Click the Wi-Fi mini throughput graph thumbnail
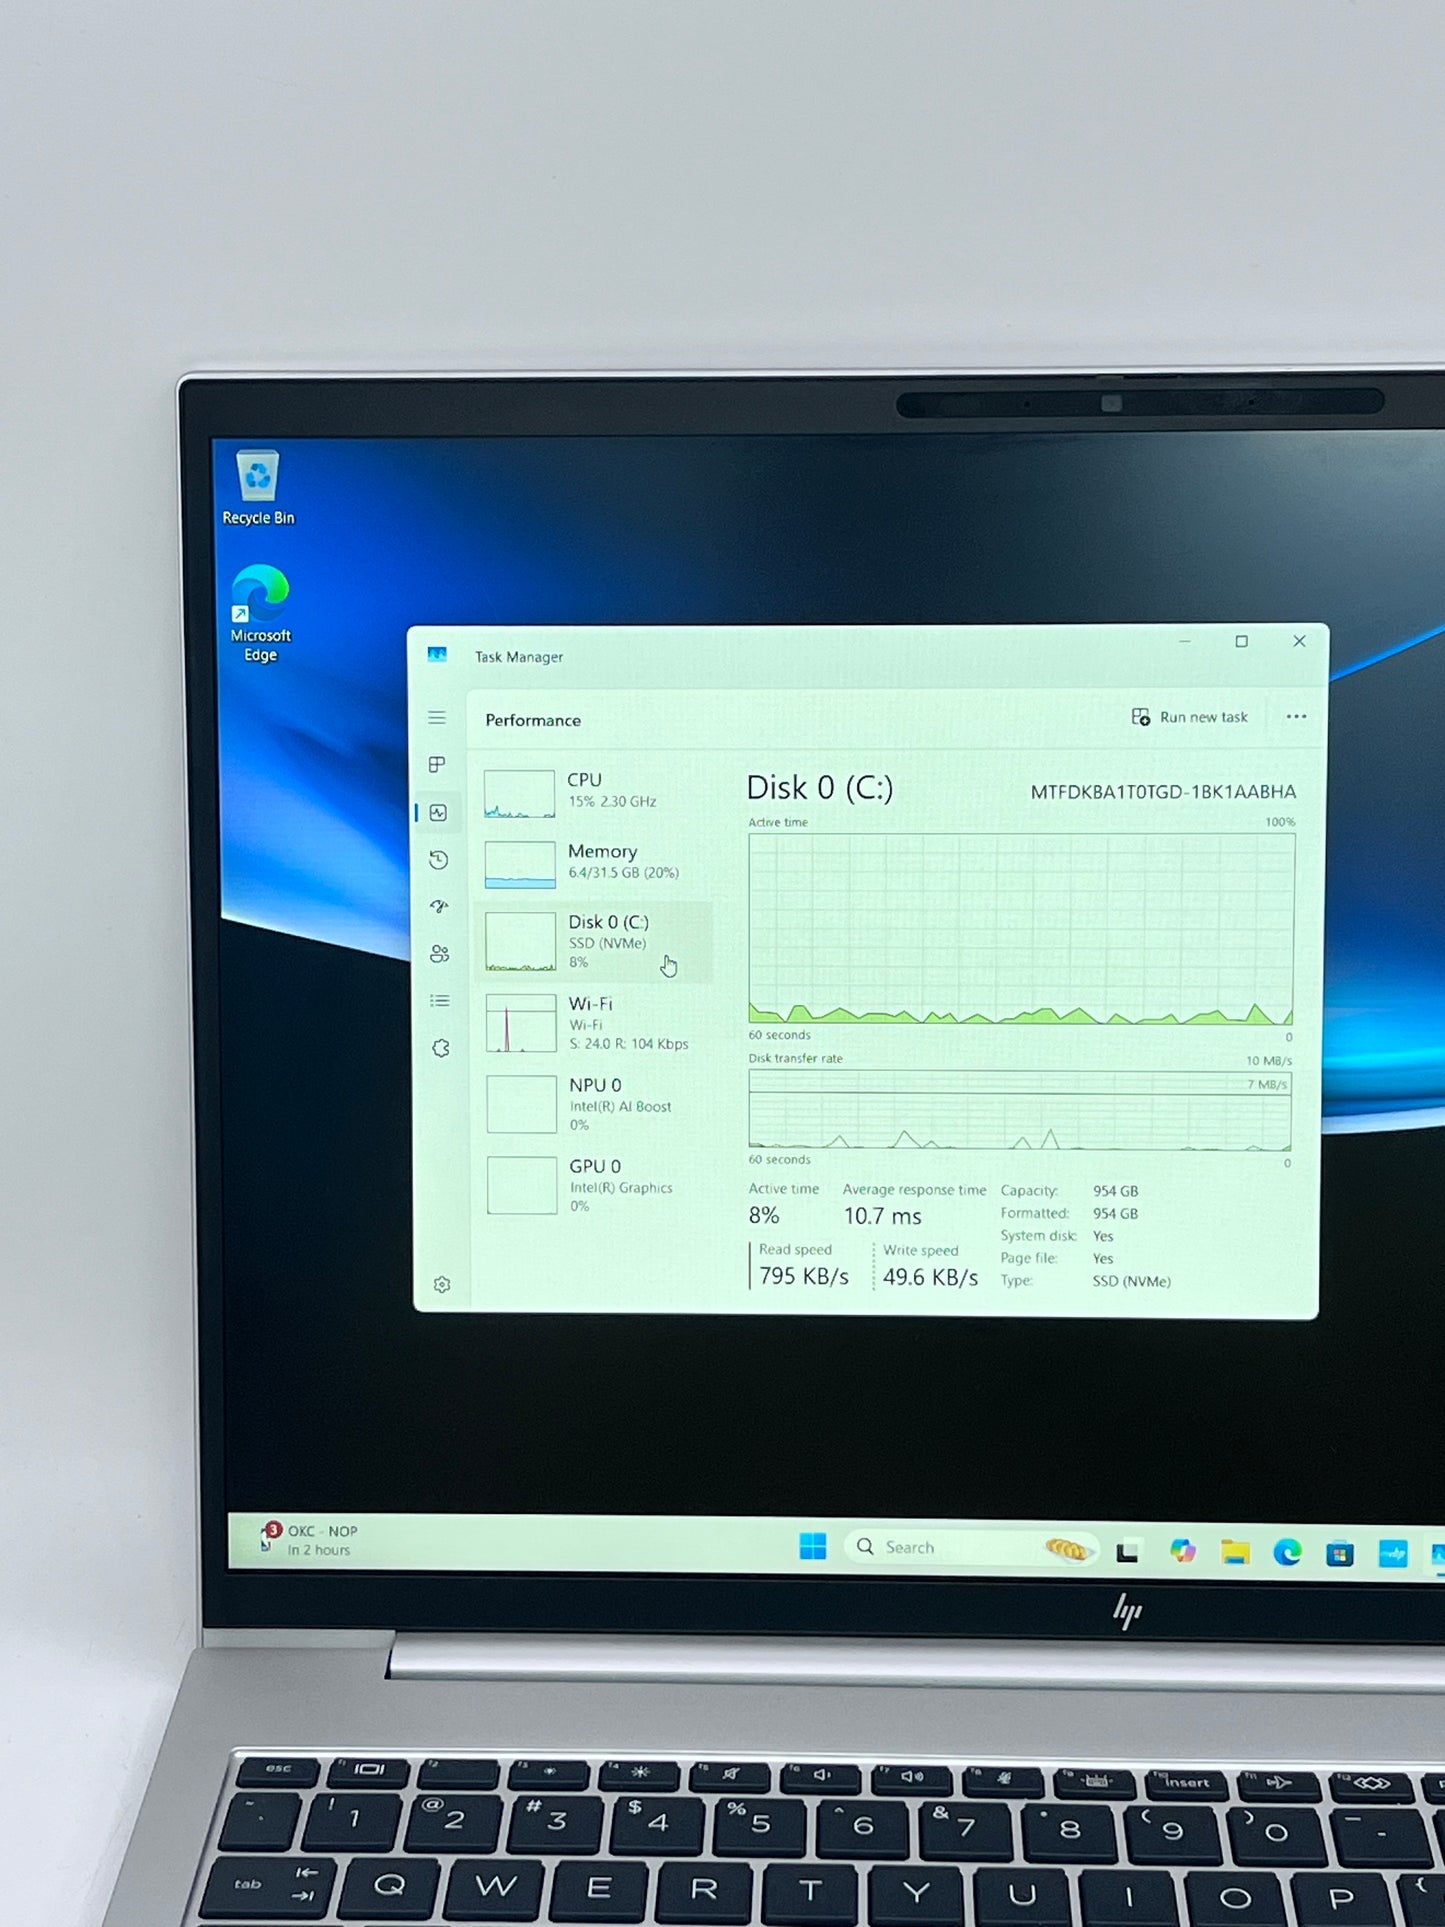Screen dimensions: 1445x1927 click(x=521, y=1023)
